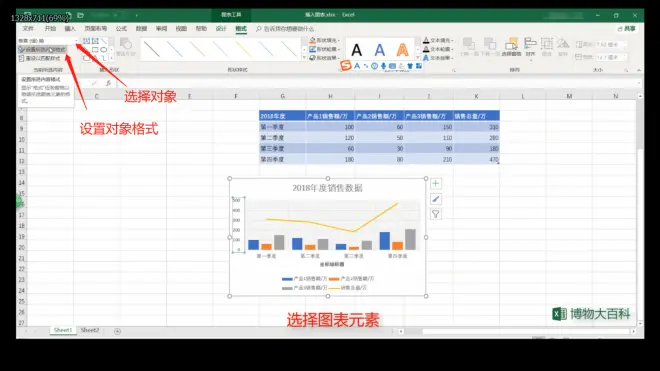Select table cell 第一季度
660x371 pixels.
pos(282,127)
